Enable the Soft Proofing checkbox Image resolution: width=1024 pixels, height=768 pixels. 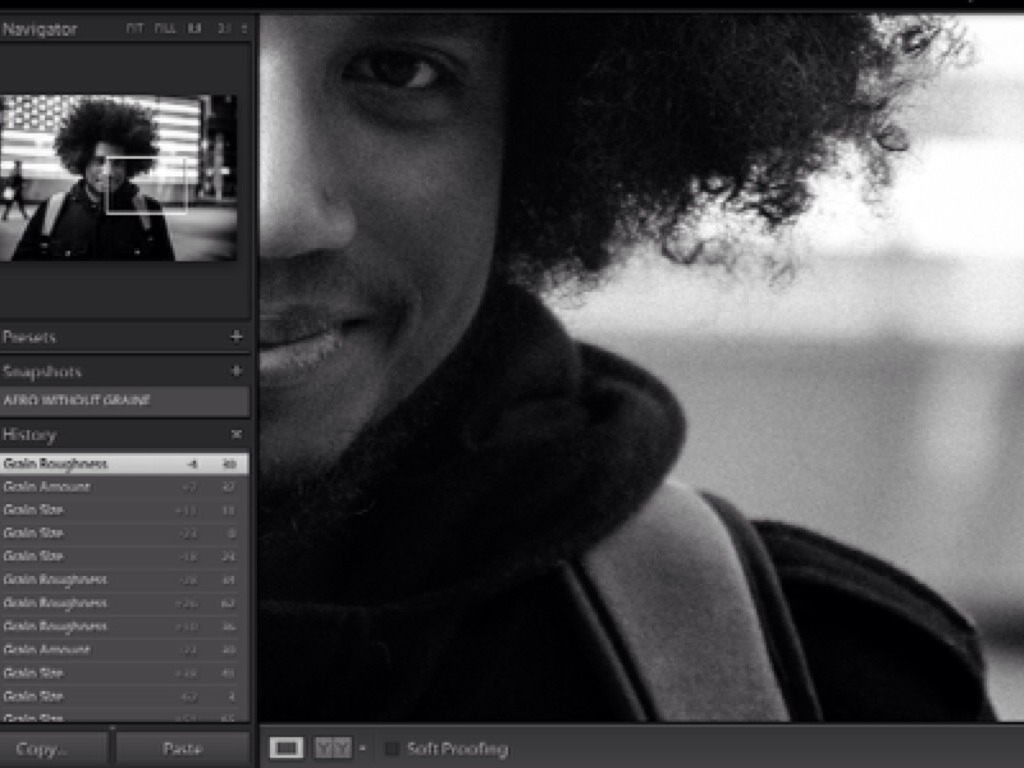point(392,749)
